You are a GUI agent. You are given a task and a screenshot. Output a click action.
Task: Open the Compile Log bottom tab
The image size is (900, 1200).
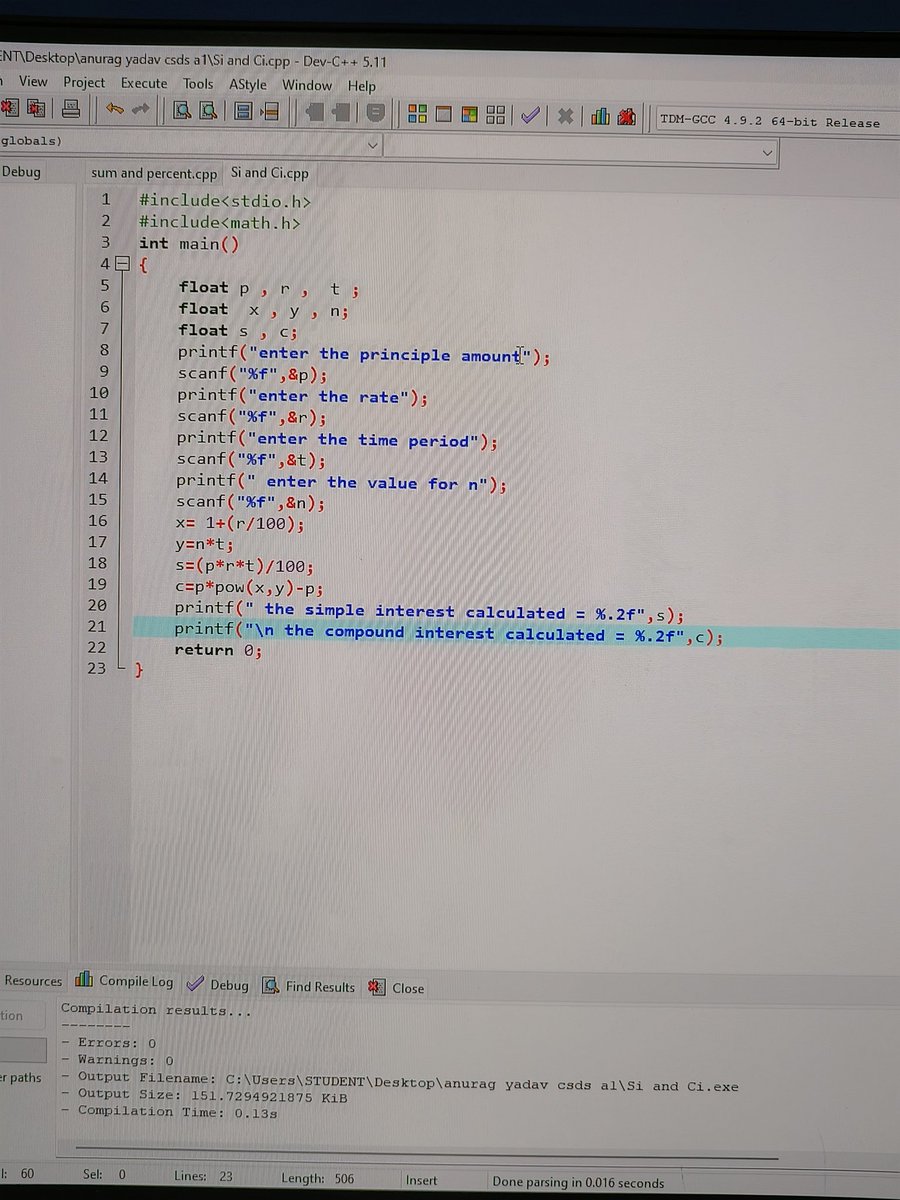[x=125, y=982]
